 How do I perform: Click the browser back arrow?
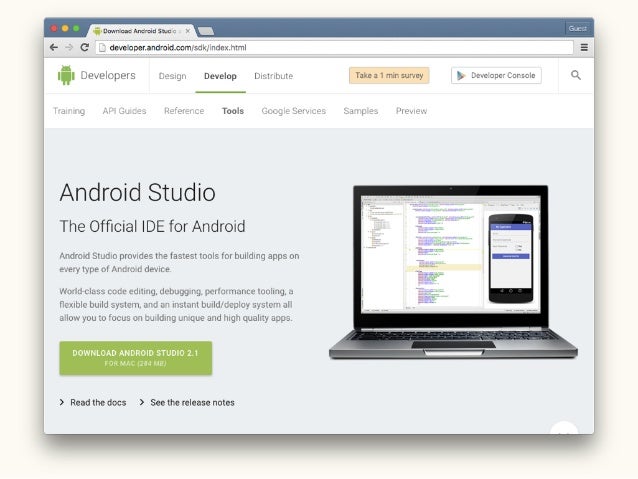point(54,47)
